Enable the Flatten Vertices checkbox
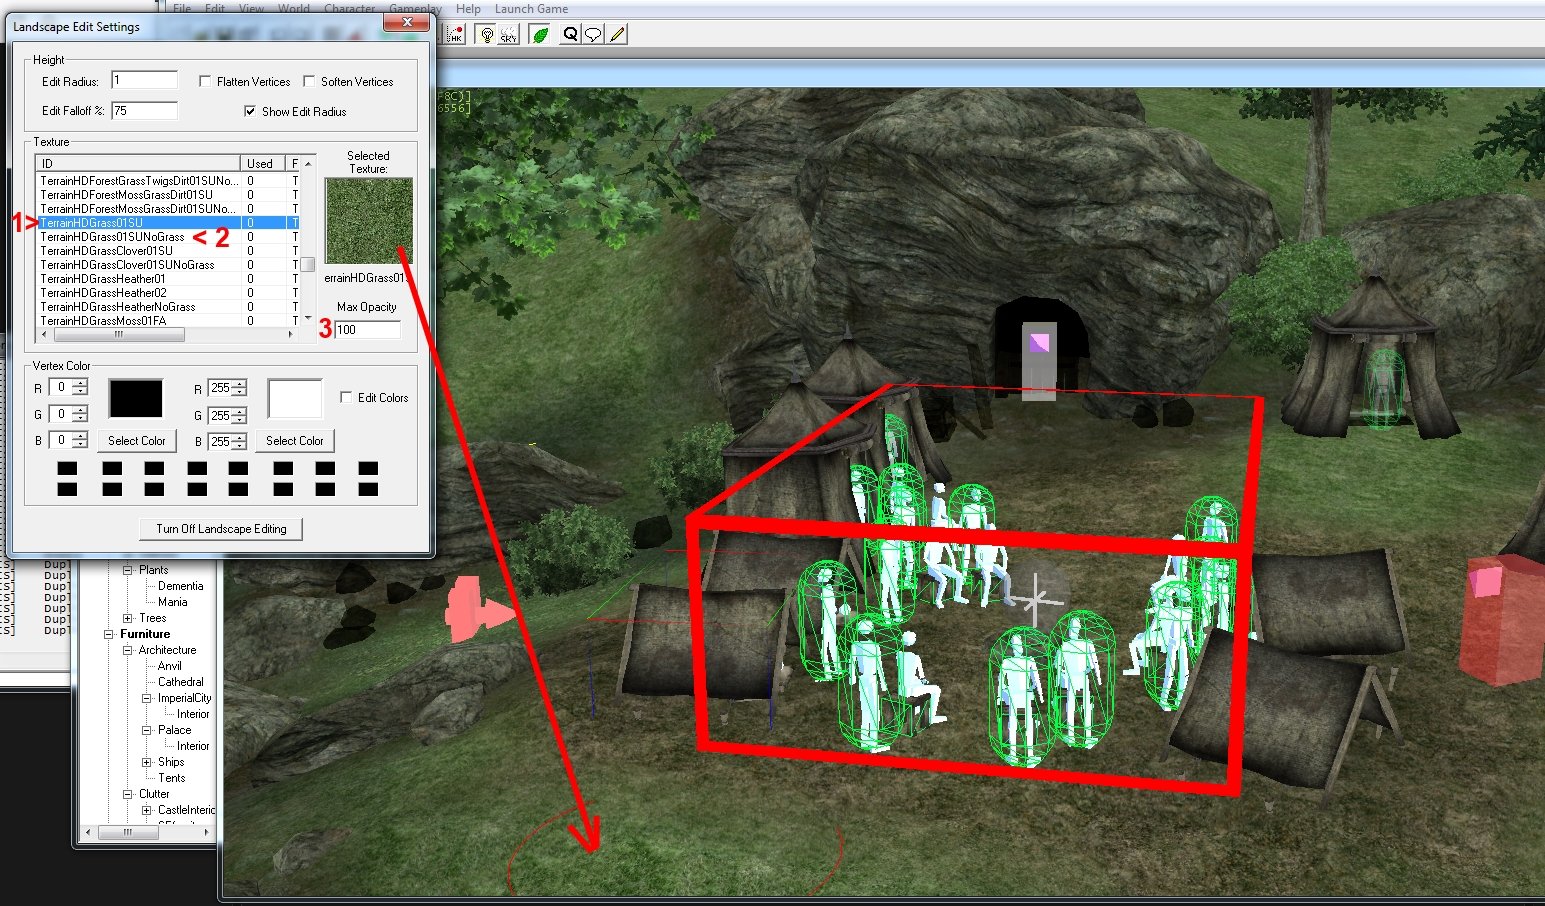 pos(205,82)
